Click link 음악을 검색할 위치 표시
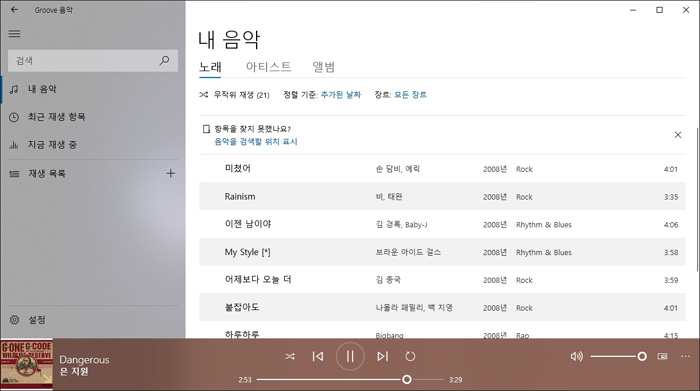Screen dimensions: 700x391 point(256,141)
